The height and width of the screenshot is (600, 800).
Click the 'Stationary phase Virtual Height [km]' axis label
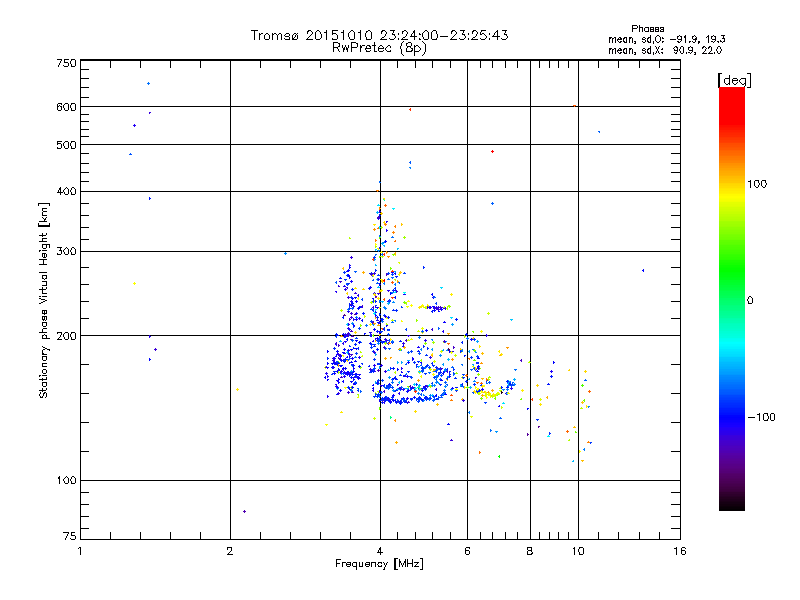click(44, 300)
